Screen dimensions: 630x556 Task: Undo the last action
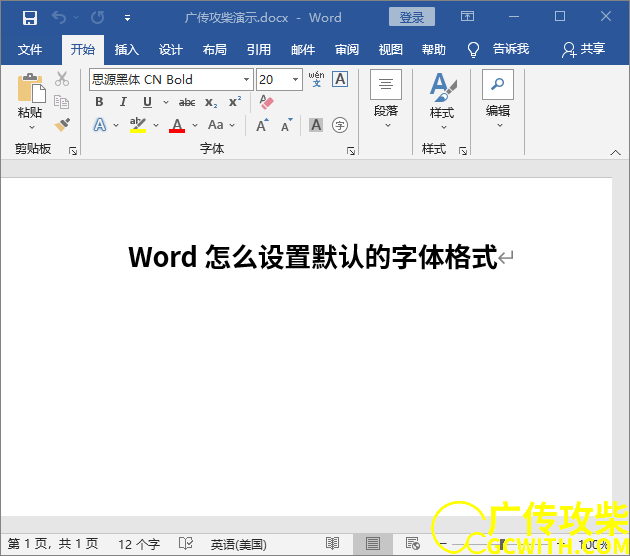(59, 18)
